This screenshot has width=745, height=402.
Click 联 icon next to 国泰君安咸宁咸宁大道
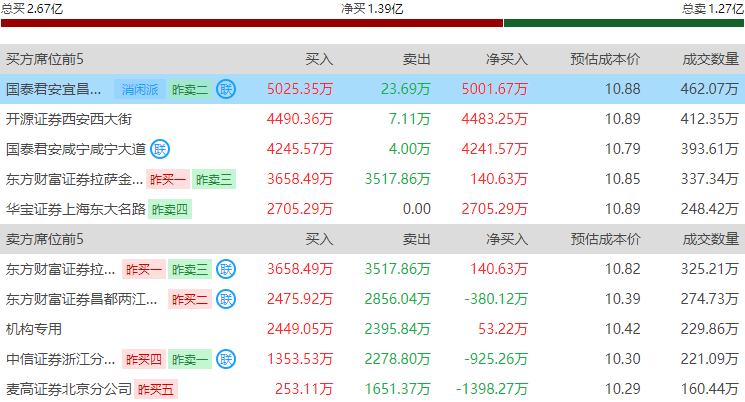[x=160, y=149]
